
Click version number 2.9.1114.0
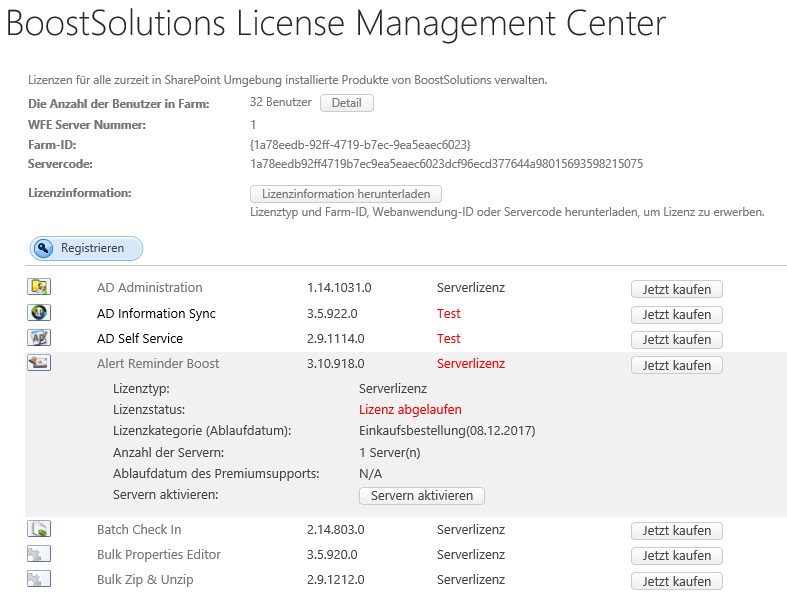336,339
